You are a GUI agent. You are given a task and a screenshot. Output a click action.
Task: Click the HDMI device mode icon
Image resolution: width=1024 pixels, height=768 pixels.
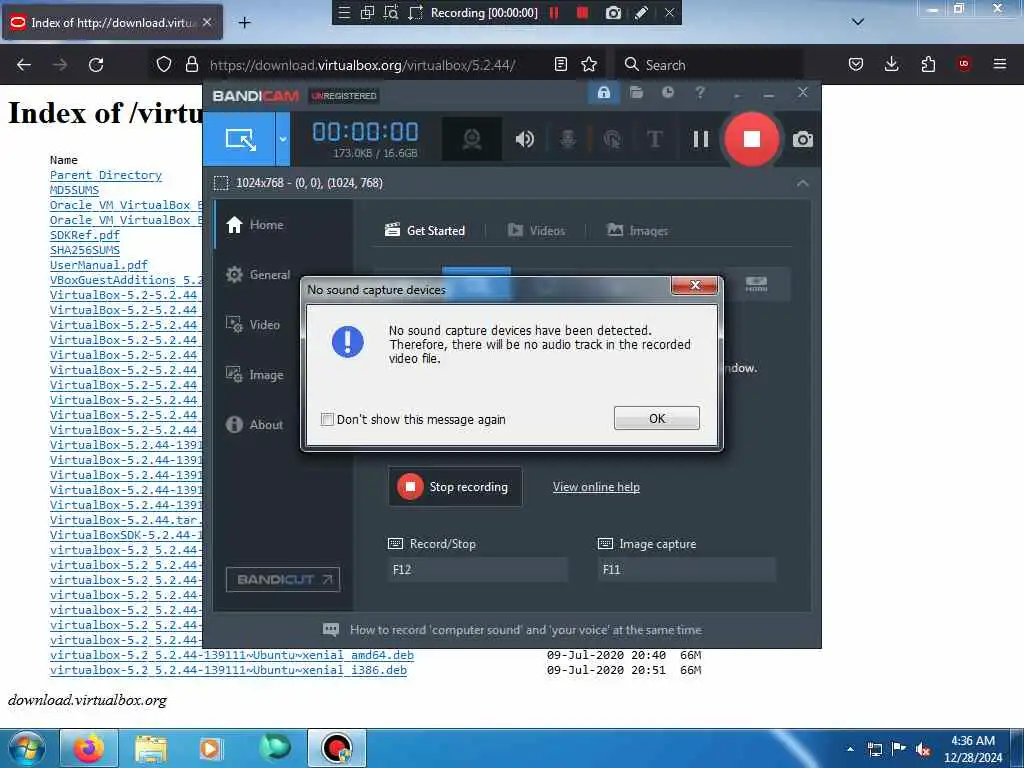click(756, 284)
